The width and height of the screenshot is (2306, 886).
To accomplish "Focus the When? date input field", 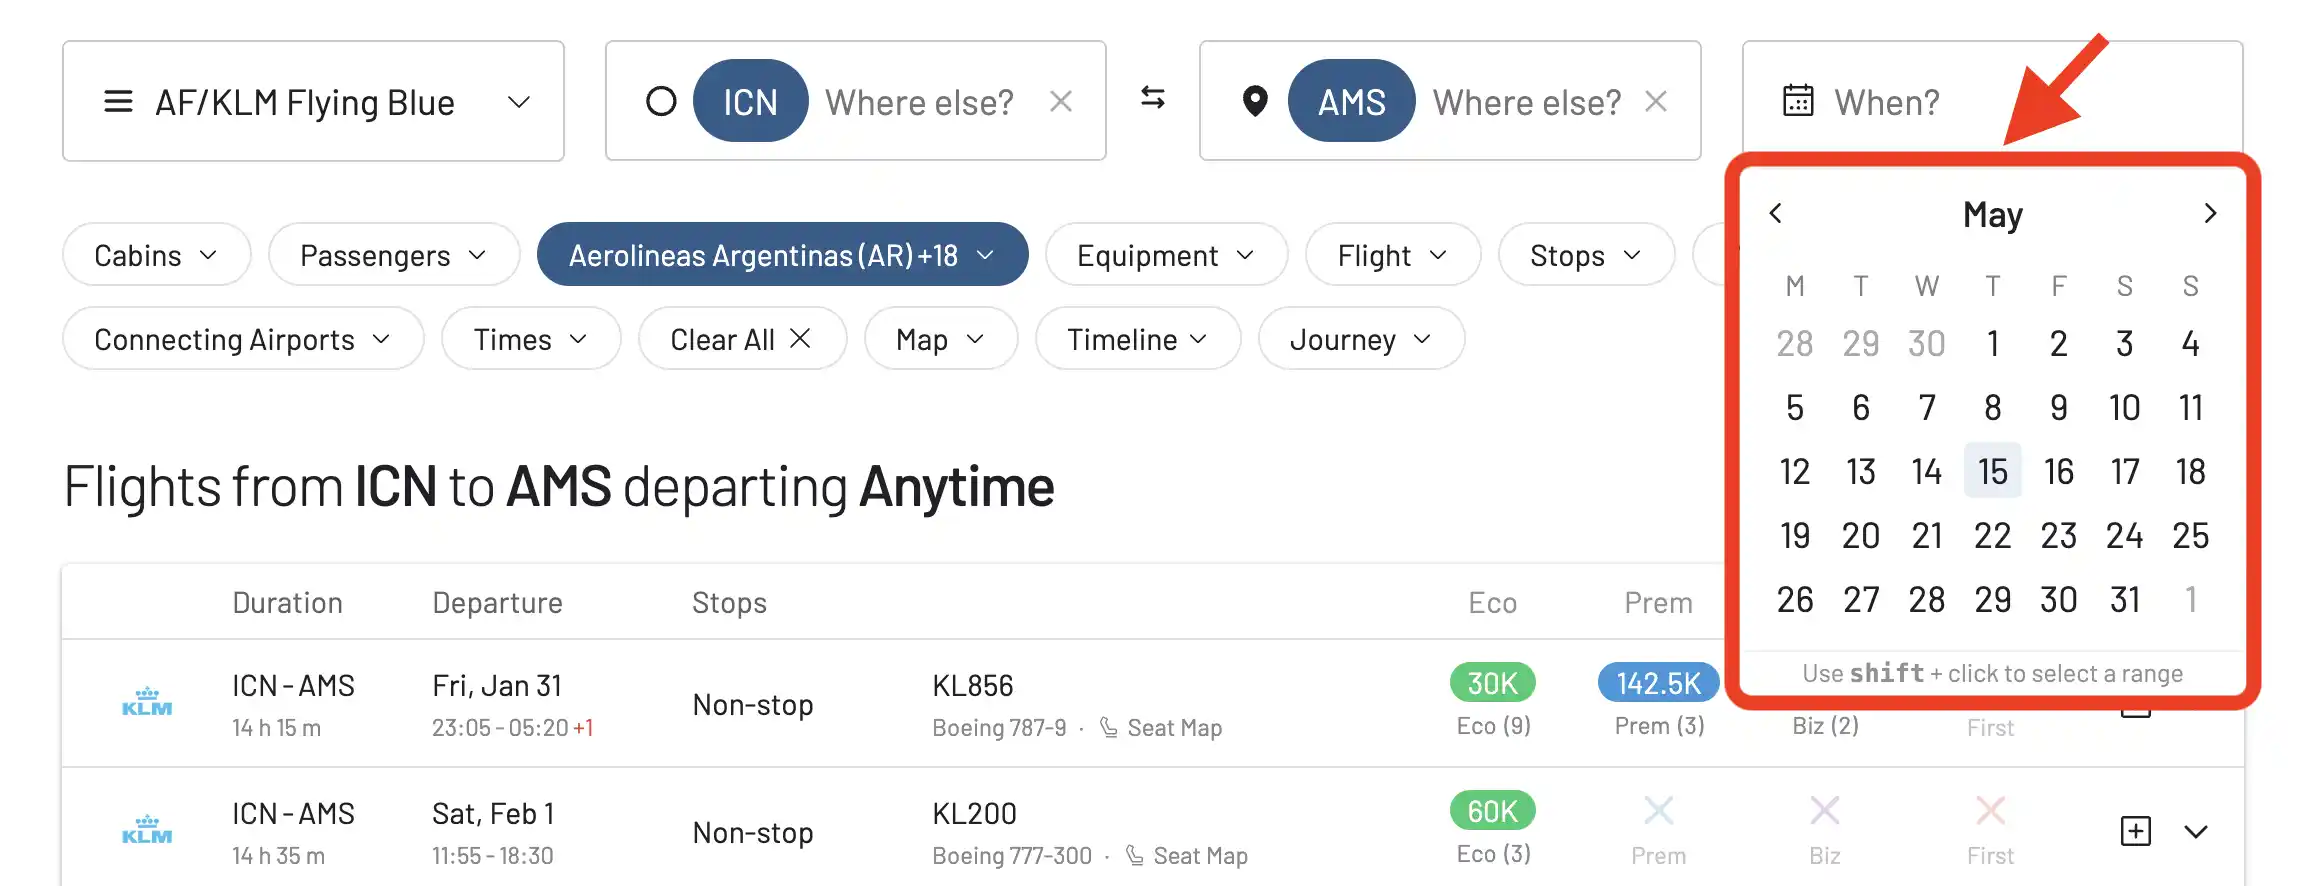I will point(1992,100).
